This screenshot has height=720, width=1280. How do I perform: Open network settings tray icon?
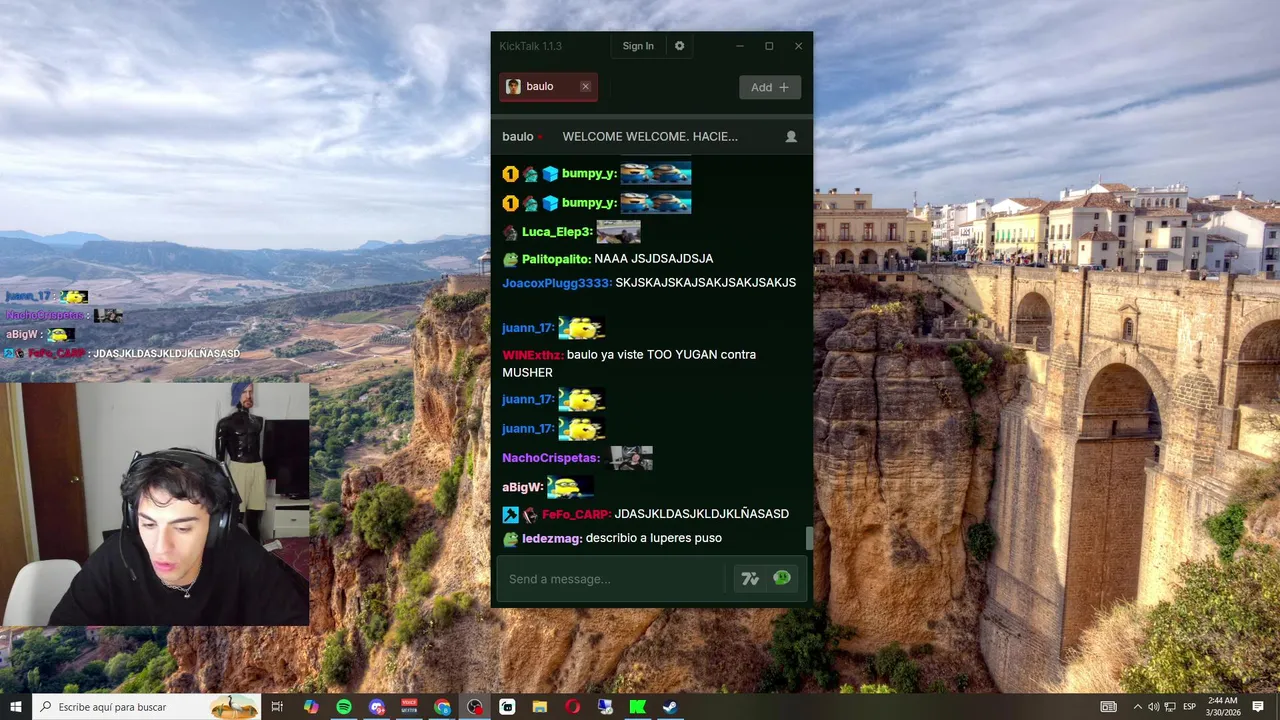[x=1170, y=707]
